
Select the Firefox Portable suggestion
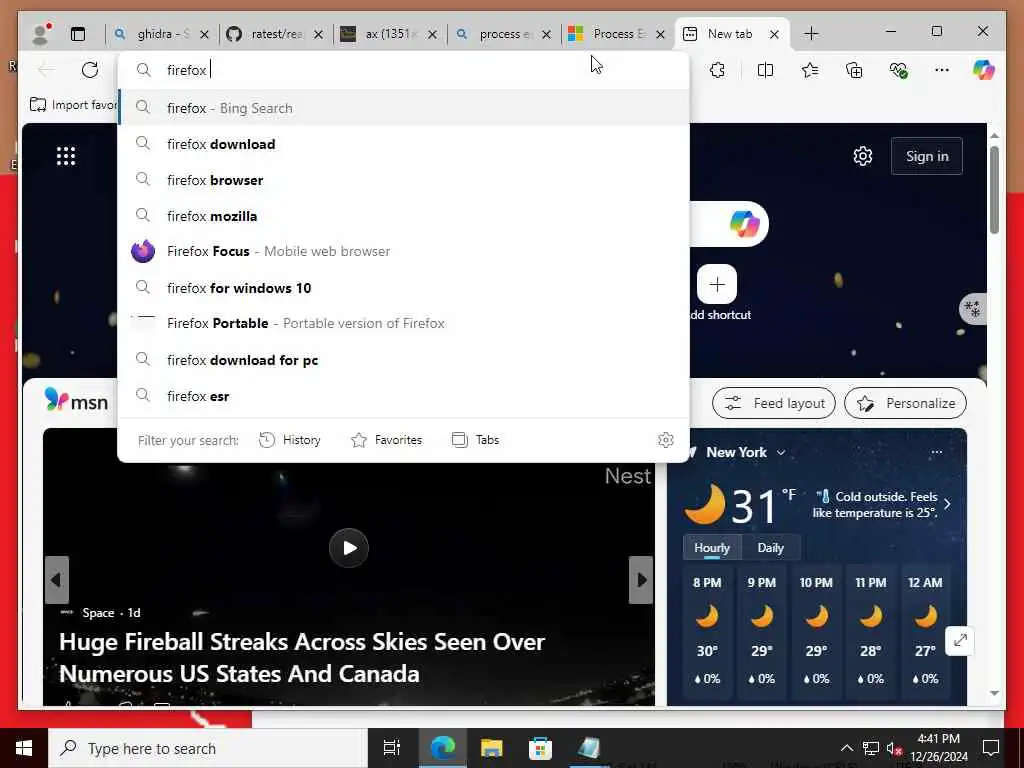(x=404, y=323)
